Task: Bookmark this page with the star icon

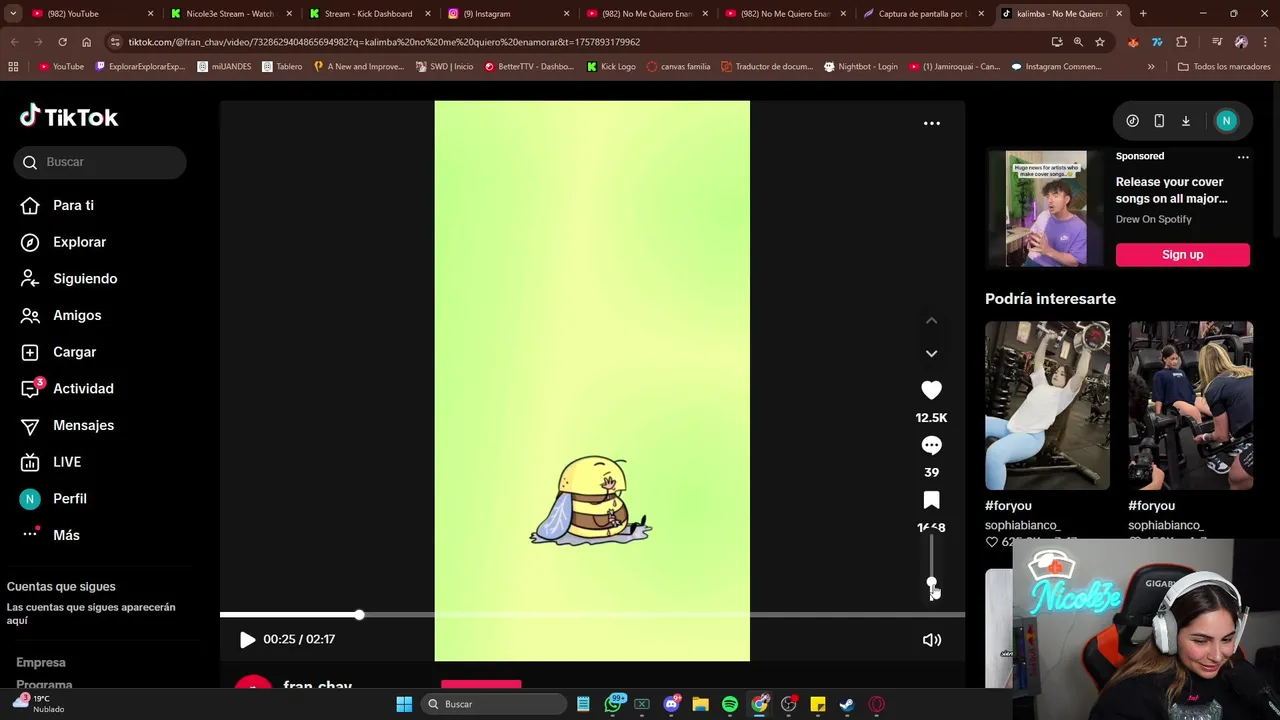Action: [1100, 42]
